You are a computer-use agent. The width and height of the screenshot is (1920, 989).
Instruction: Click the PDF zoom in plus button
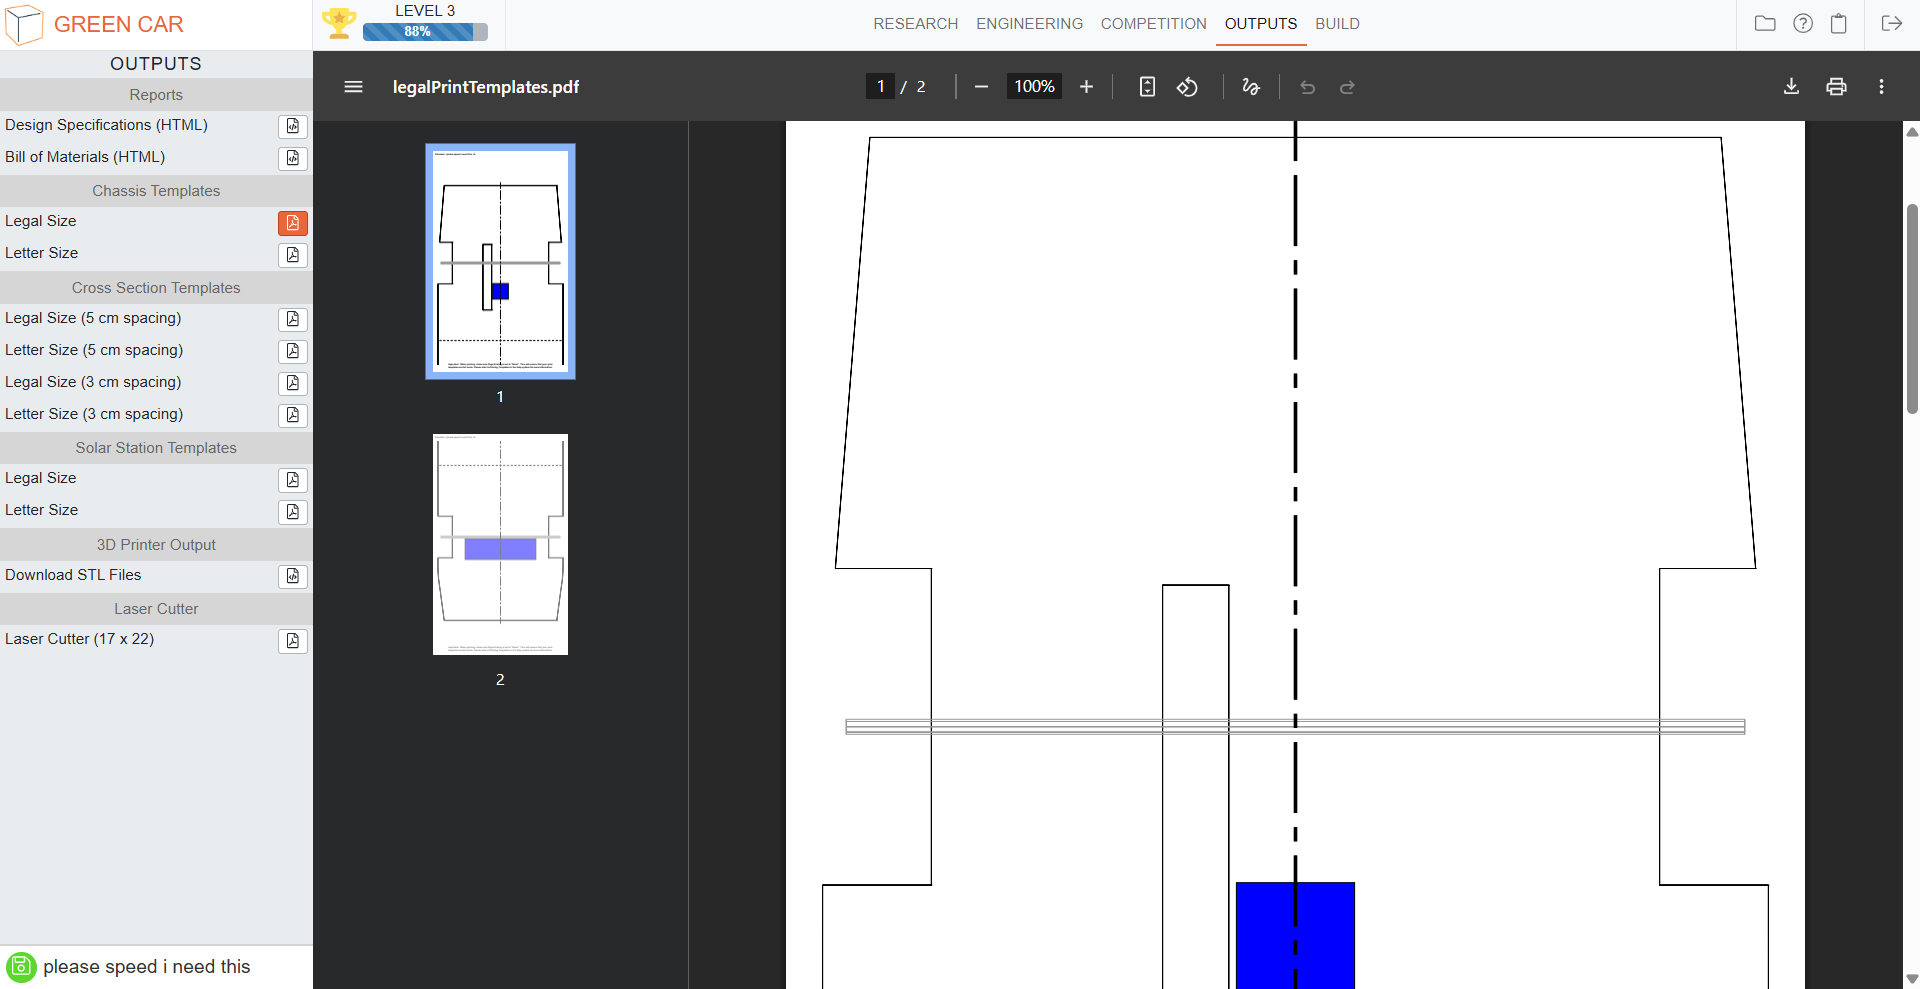pyautogui.click(x=1086, y=87)
